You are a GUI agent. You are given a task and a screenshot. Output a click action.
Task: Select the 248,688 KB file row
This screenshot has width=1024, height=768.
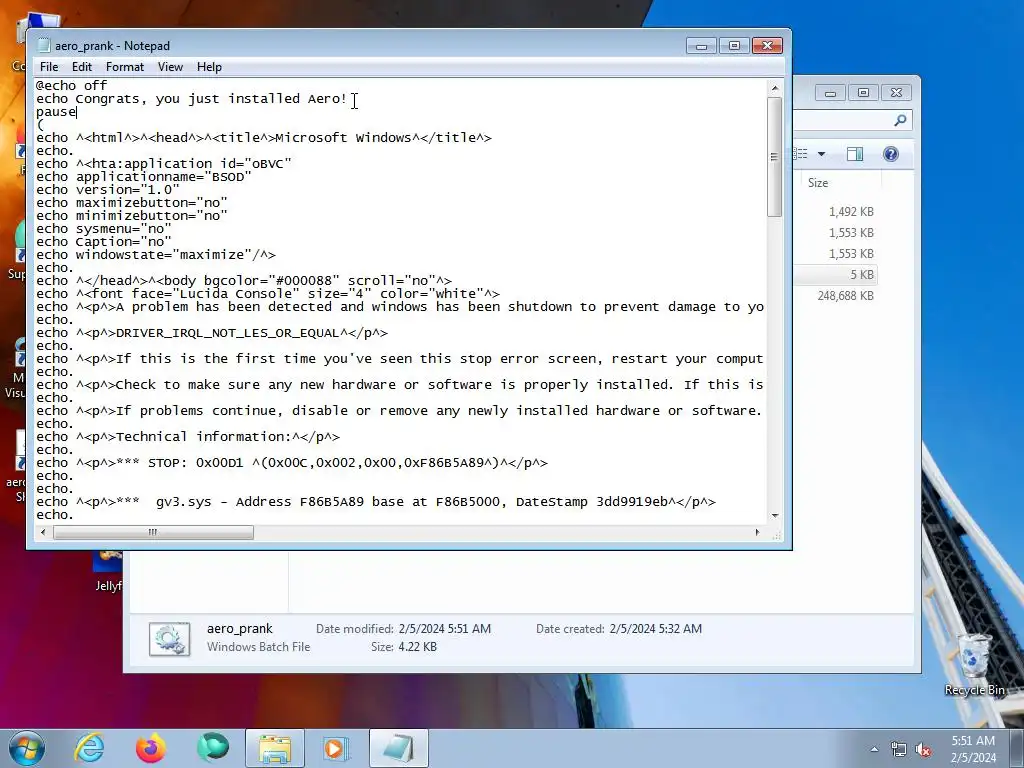pyautogui.click(x=836, y=296)
